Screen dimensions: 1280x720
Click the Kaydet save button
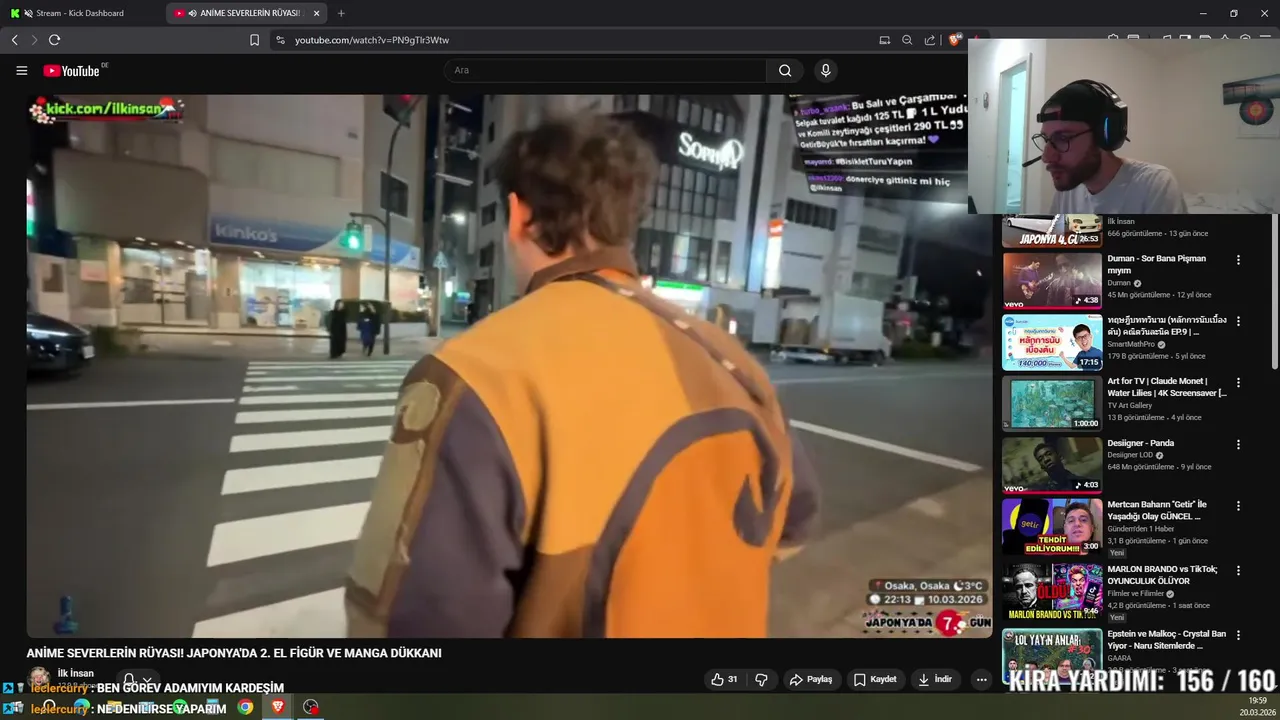tap(875, 679)
